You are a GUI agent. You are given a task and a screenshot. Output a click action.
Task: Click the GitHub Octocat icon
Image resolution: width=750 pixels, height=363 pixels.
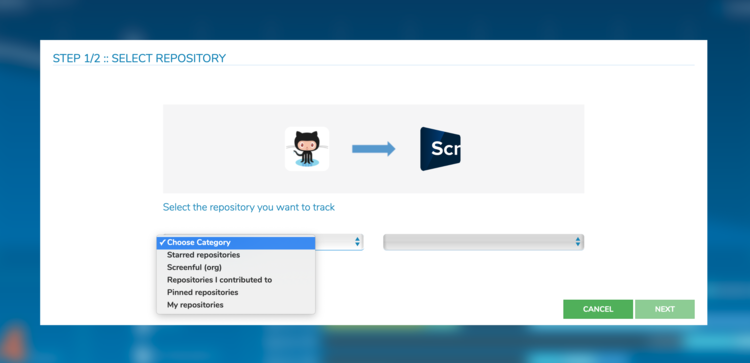pos(307,149)
